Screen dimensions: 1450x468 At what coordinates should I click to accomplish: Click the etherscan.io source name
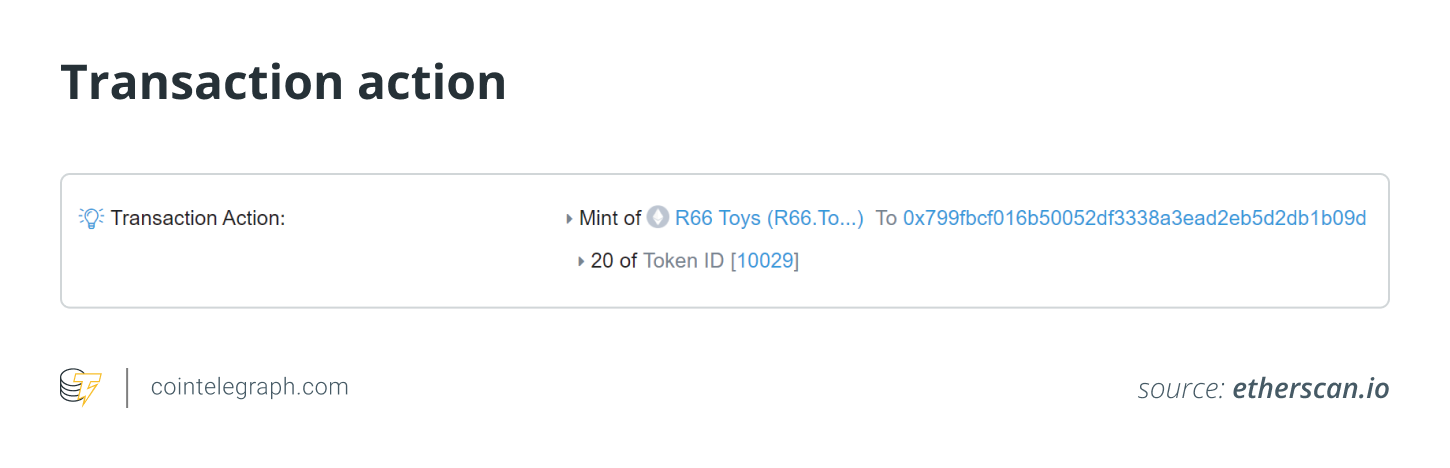[1310, 389]
